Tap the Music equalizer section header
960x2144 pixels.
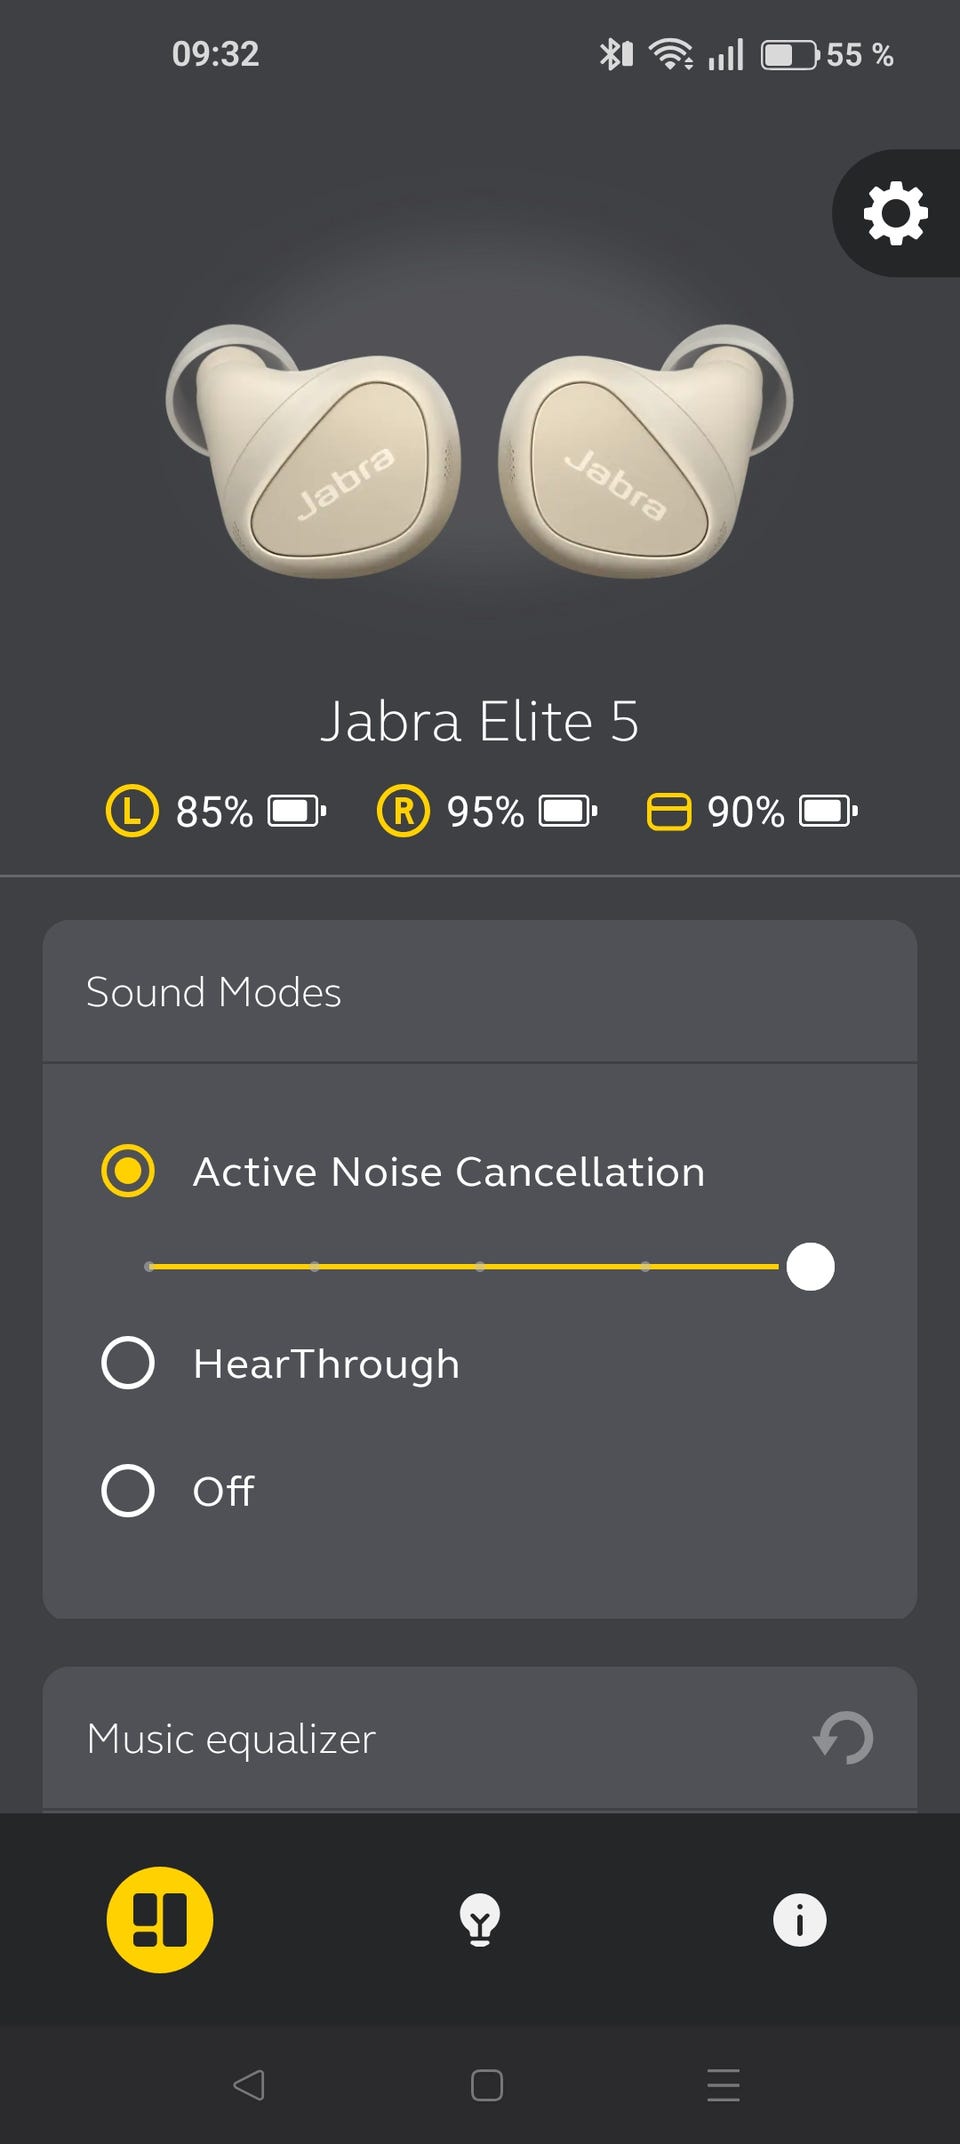coord(232,1739)
